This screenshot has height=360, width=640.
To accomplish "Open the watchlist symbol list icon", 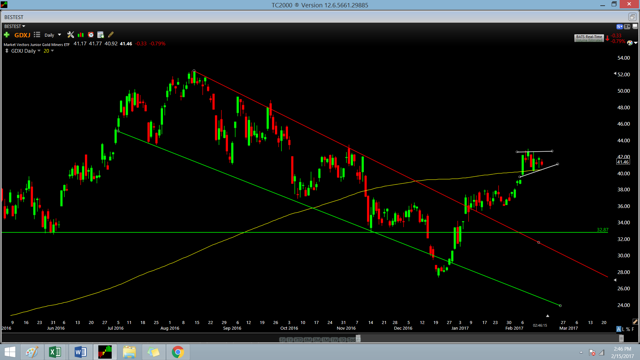I will click(x=37, y=35).
